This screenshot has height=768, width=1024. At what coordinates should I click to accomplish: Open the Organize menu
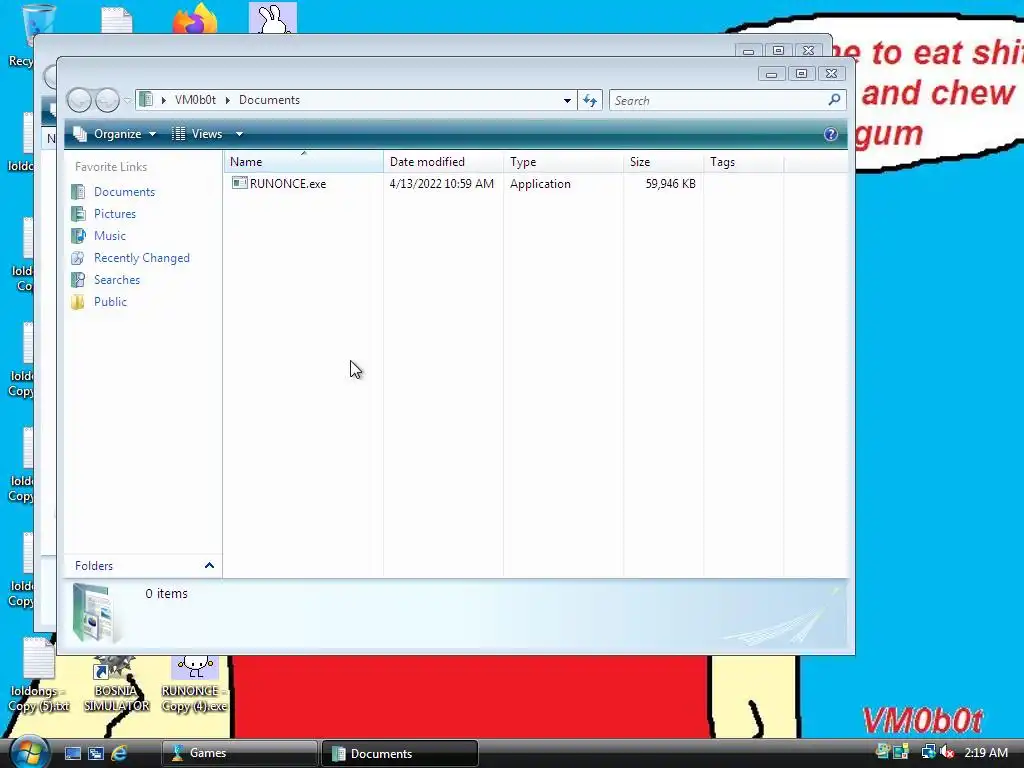(115, 134)
